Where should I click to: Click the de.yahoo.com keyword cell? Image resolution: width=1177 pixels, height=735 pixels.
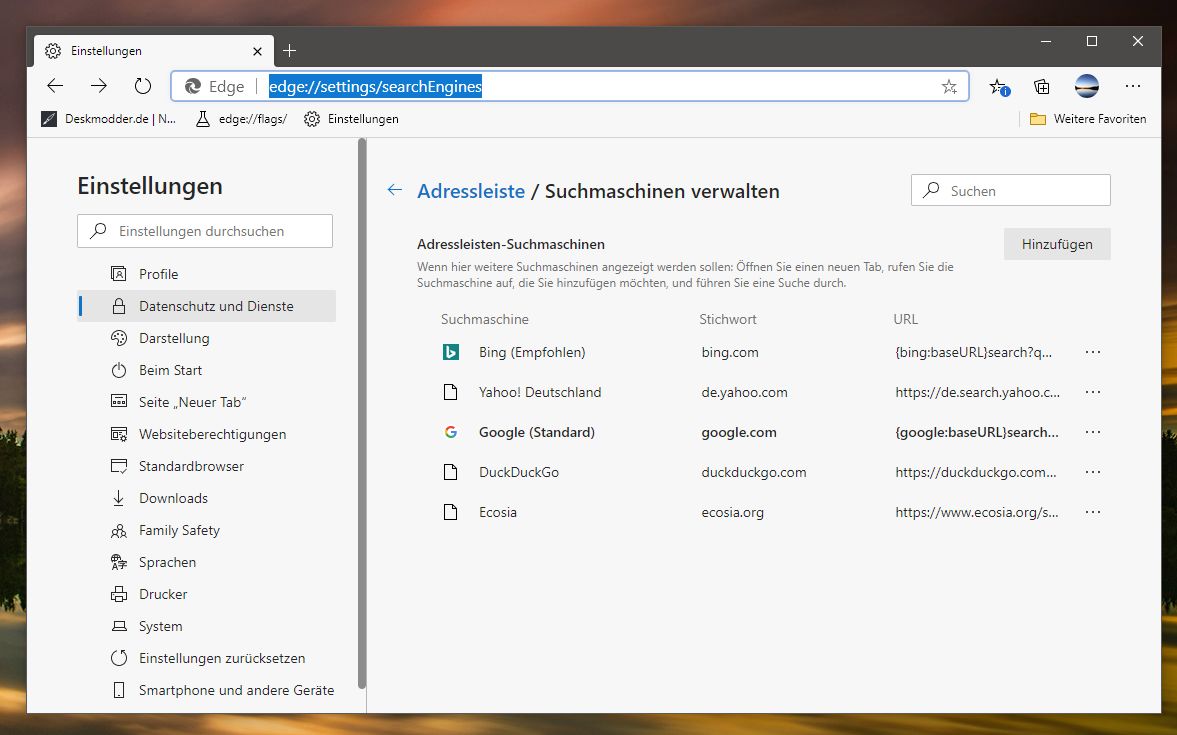tap(745, 392)
